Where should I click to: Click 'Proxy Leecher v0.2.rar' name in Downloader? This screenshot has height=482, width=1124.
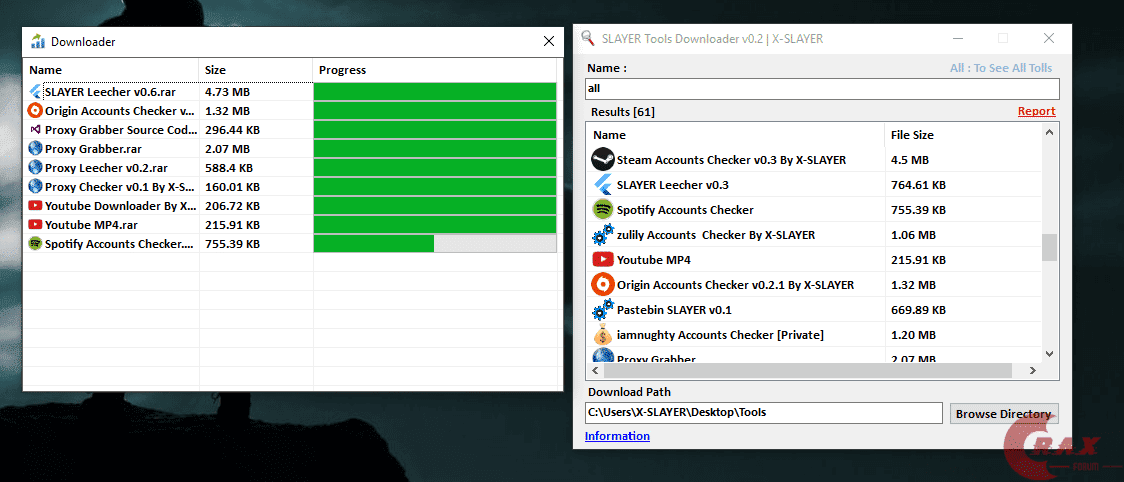[106, 168]
